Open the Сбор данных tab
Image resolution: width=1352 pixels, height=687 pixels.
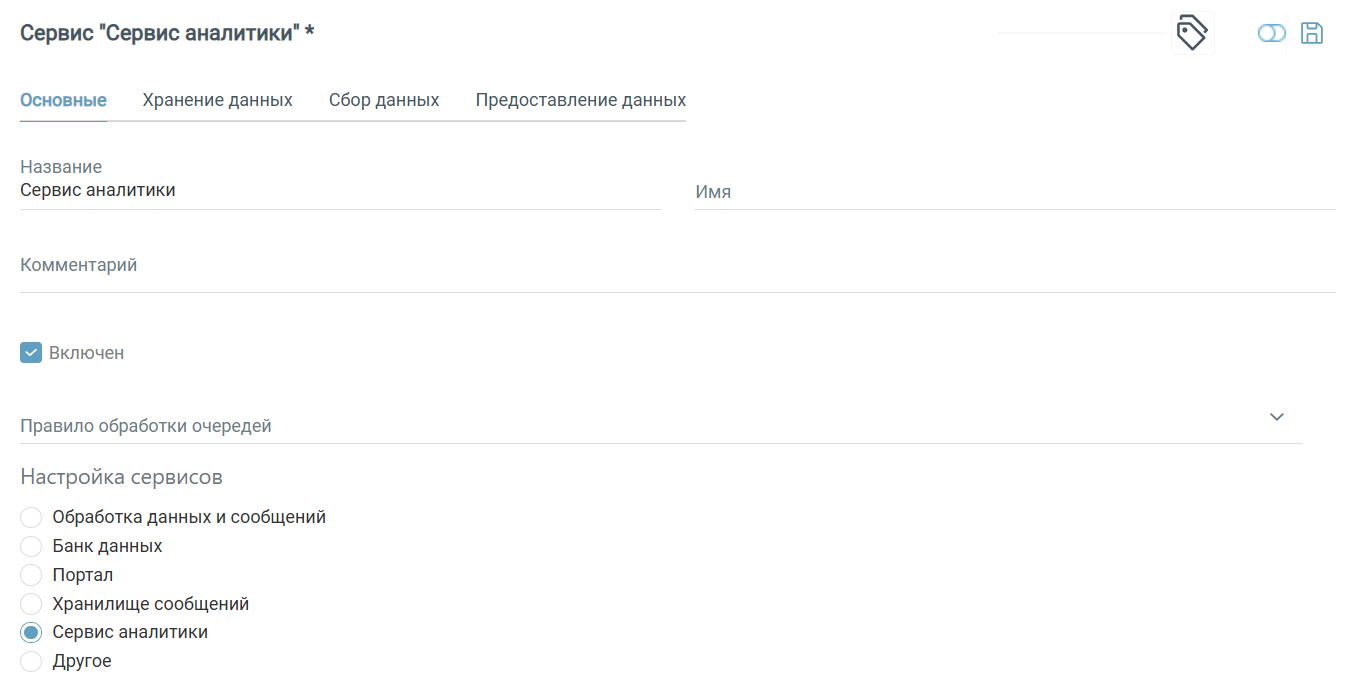(x=384, y=99)
